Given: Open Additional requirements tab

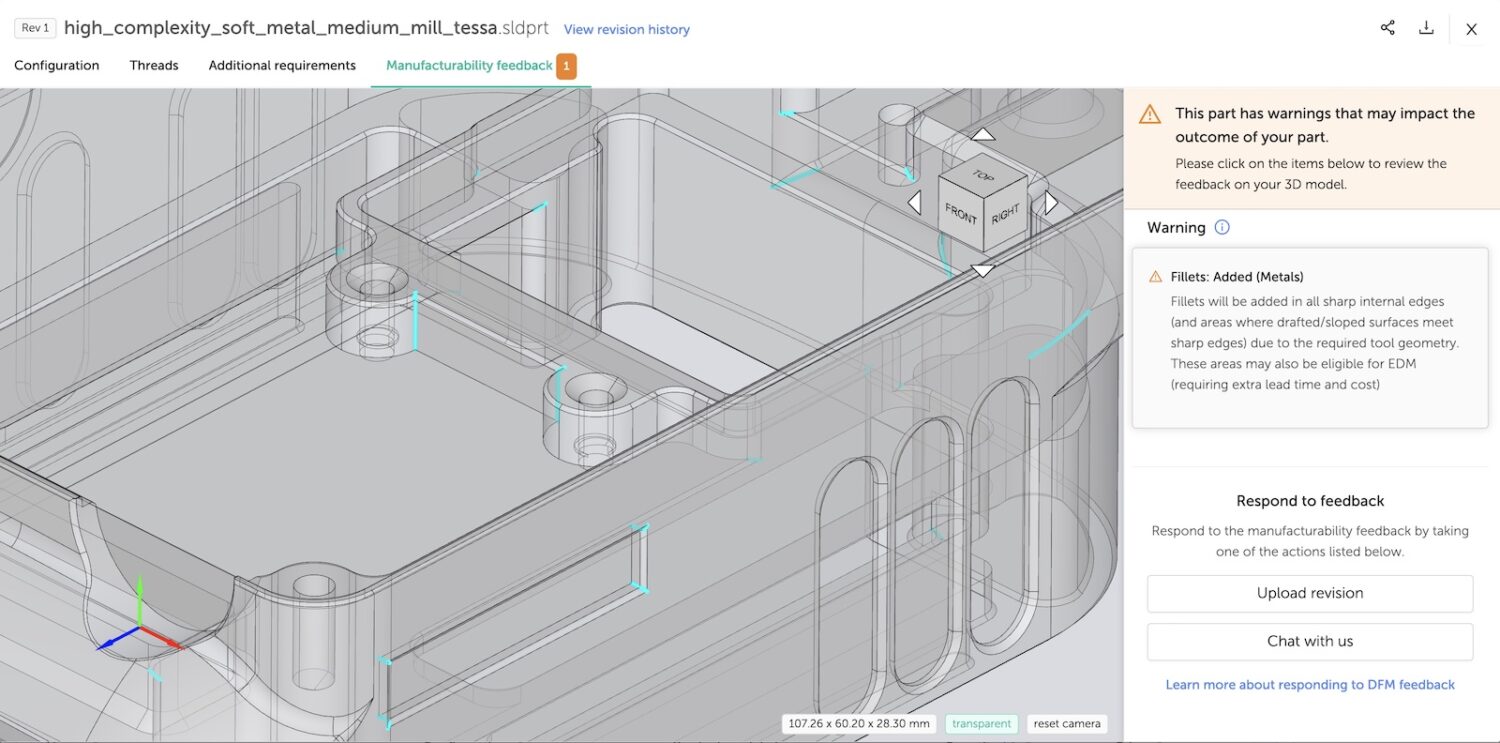Looking at the screenshot, I should pyautogui.click(x=282, y=65).
